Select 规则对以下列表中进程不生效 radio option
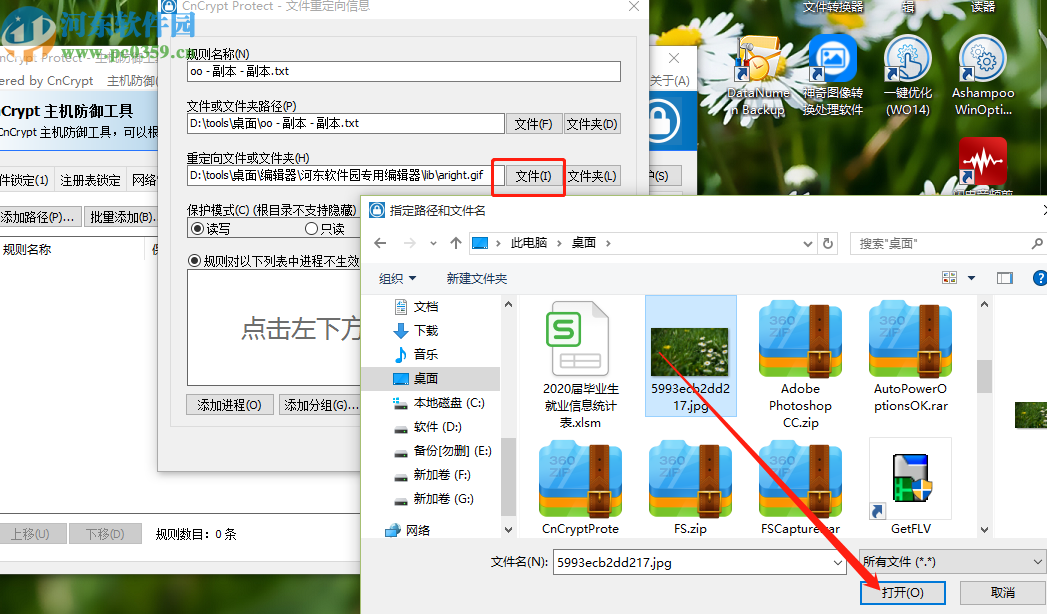 coord(194,261)
